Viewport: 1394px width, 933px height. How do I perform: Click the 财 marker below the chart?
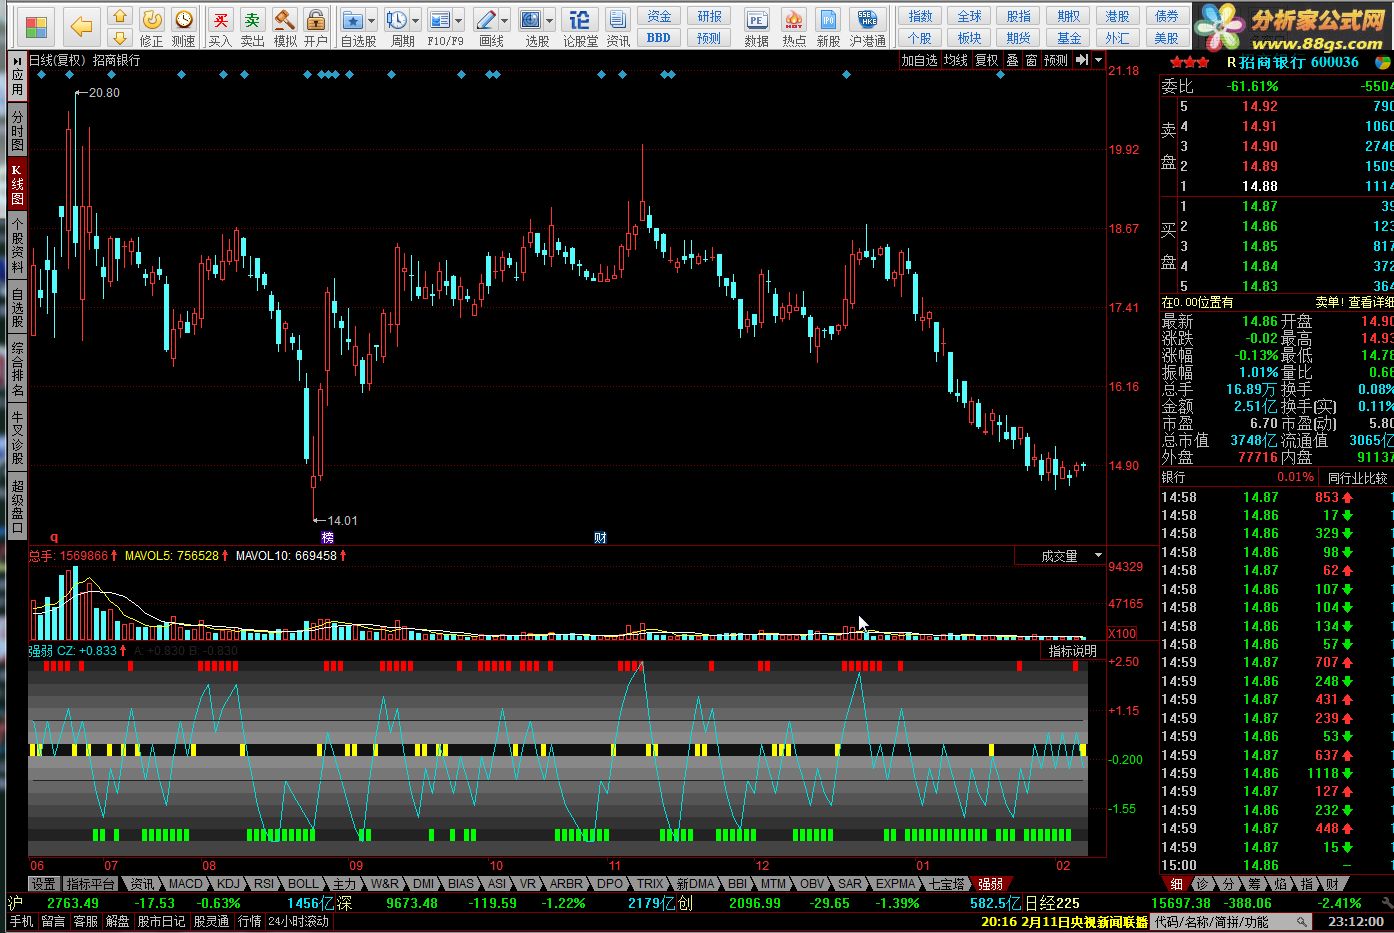click(x=600, y=537)
